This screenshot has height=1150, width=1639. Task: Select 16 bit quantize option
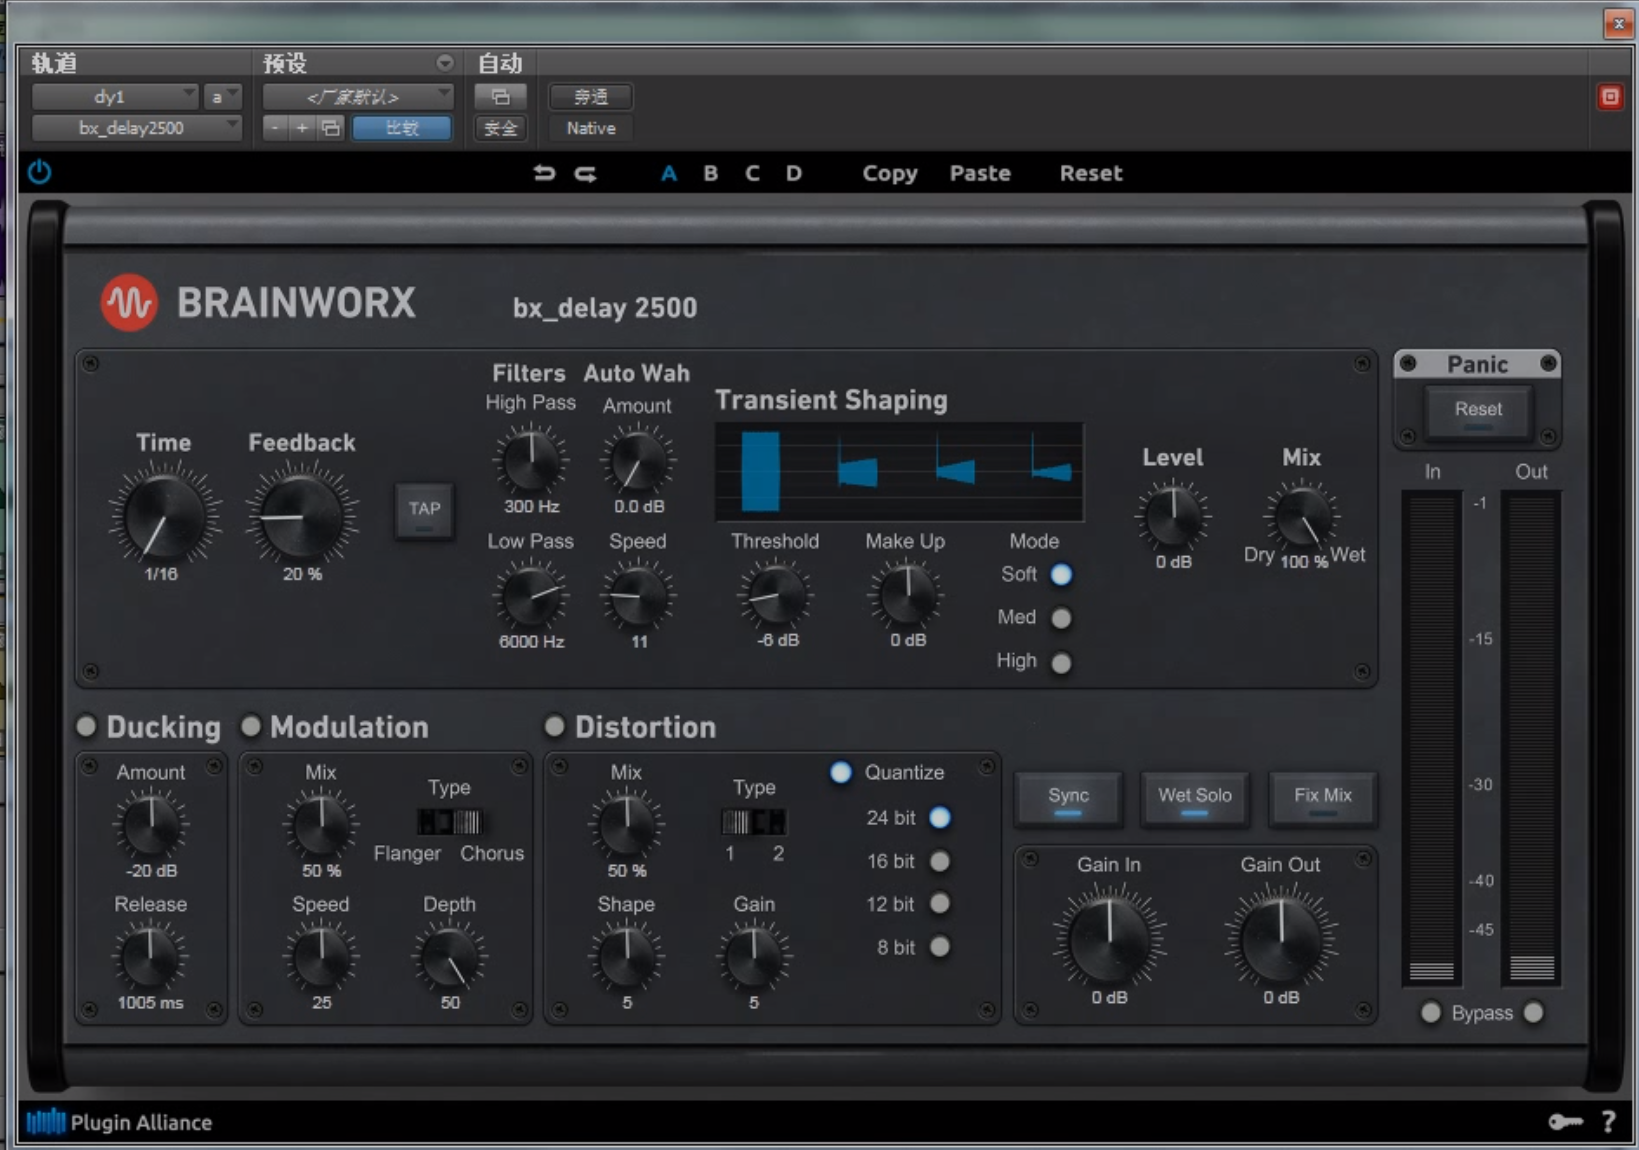coord(940,861)
